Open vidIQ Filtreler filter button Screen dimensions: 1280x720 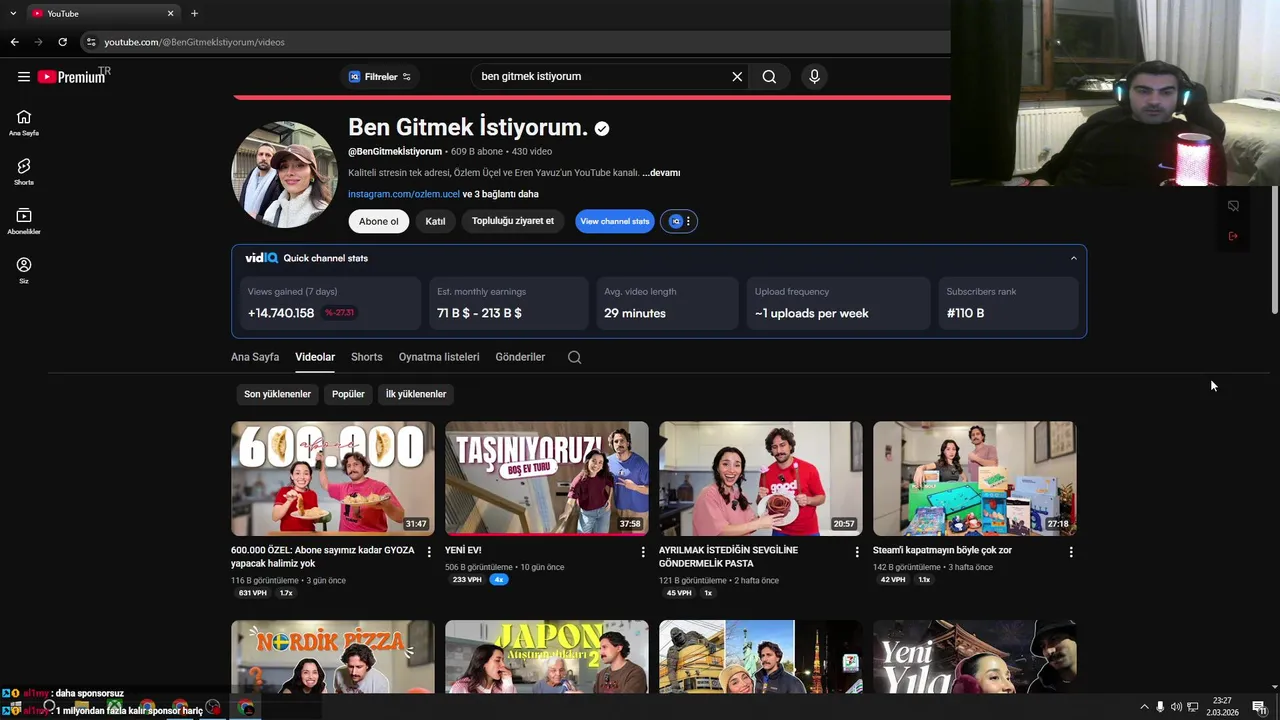(380, 76)
